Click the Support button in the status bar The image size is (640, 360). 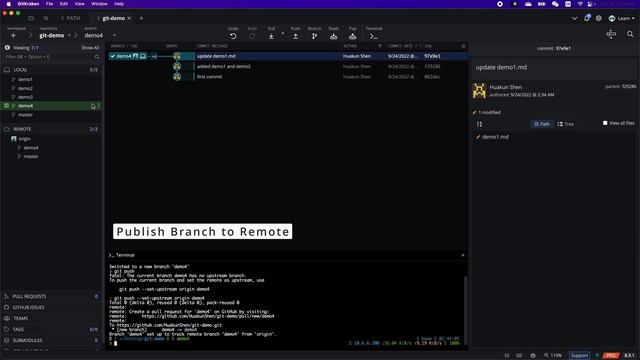[x=579, y=356]
